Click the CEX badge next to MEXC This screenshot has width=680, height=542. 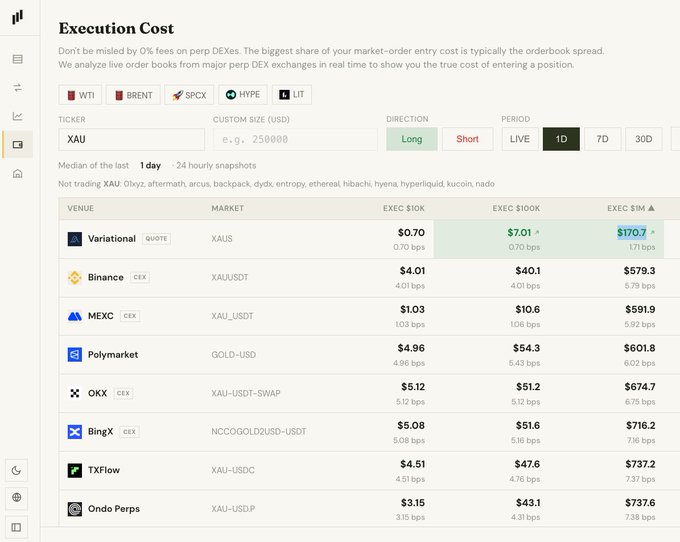tap(130, 316)
